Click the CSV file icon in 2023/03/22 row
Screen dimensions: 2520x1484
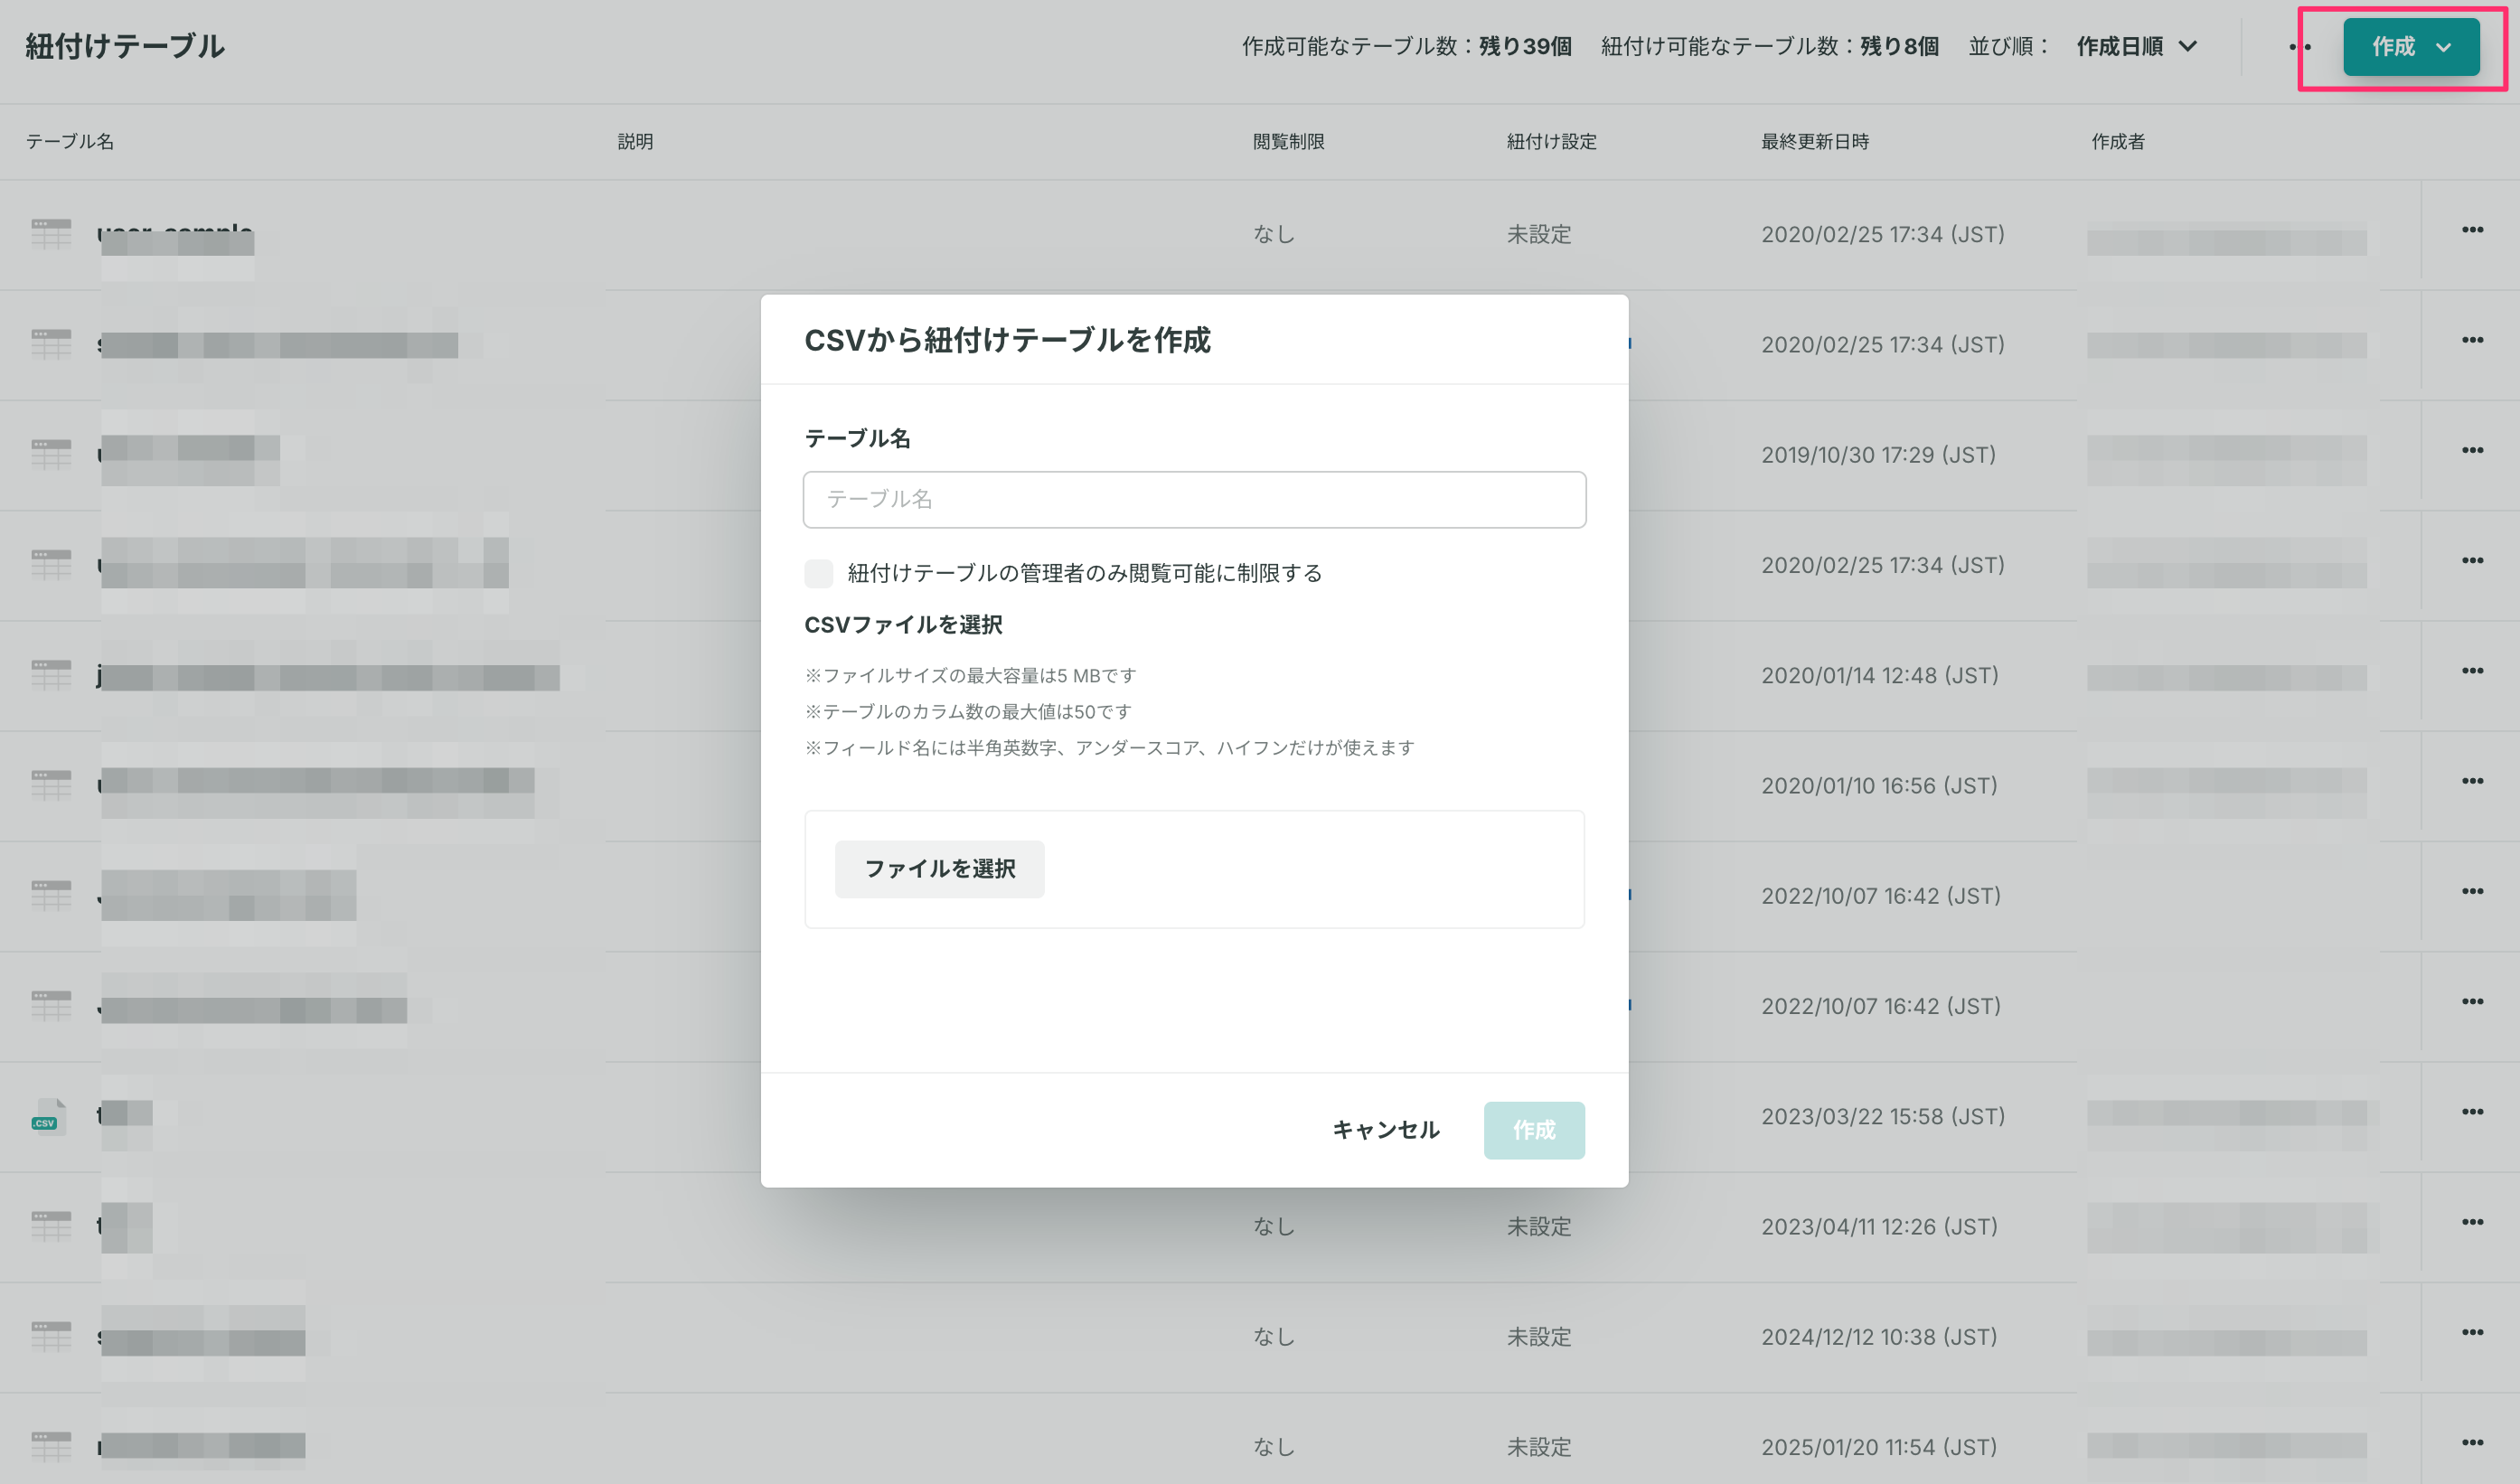(x=49, y=1115)
